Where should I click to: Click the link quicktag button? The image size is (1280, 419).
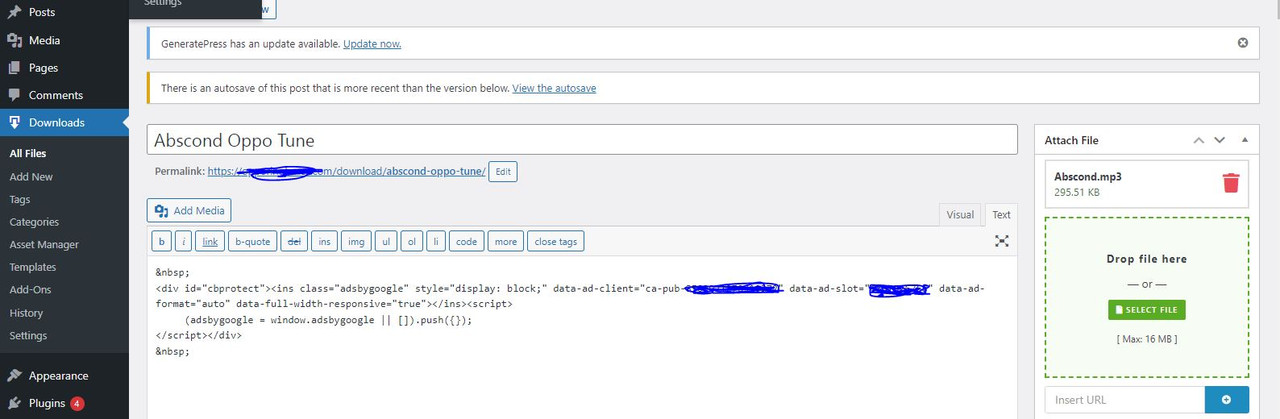point(210,241)
